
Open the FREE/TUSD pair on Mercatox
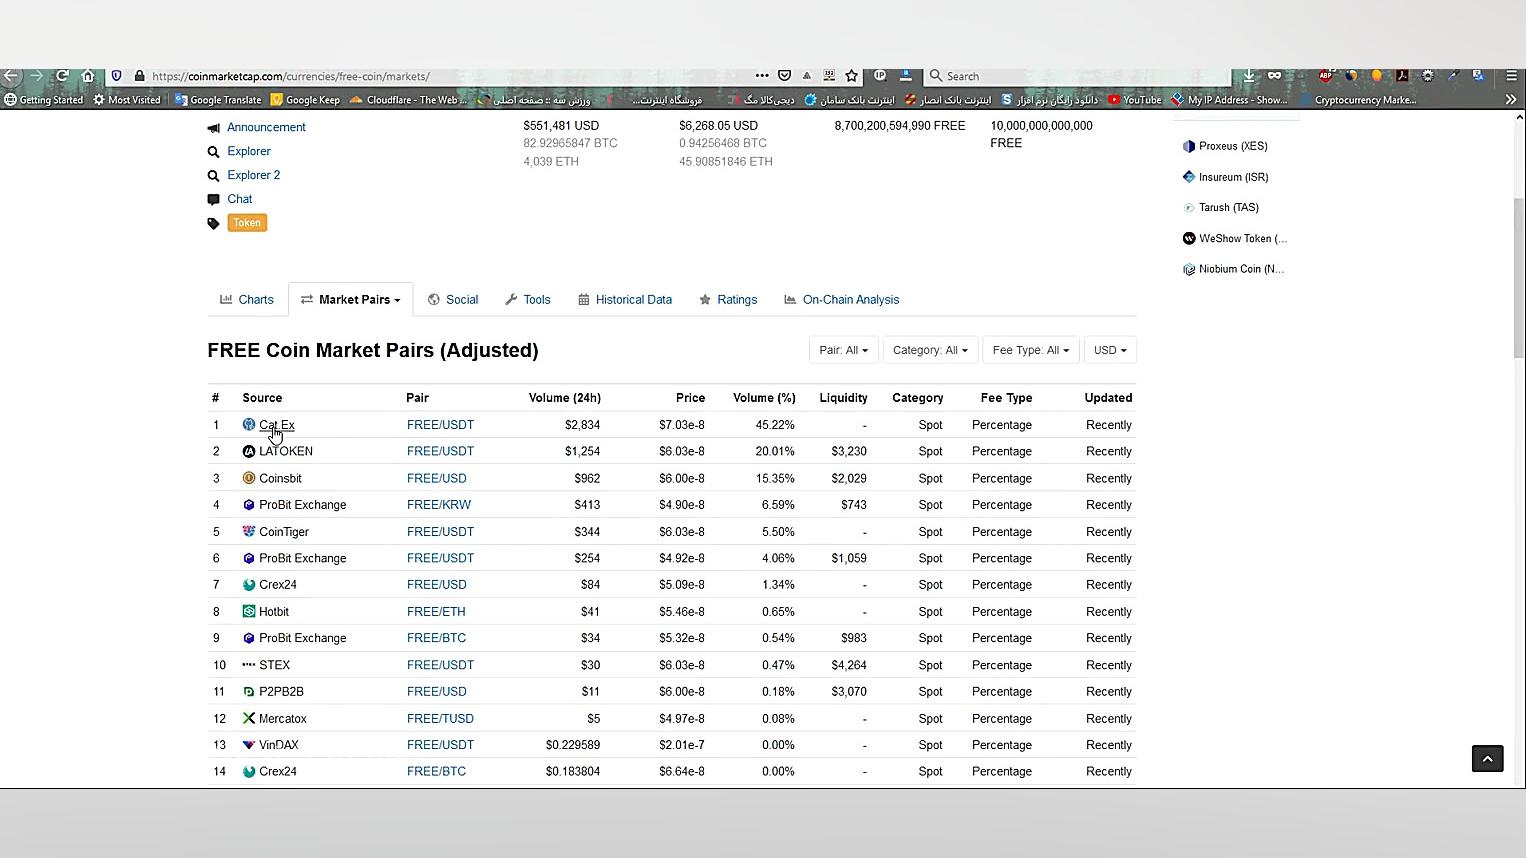[440, 719]
